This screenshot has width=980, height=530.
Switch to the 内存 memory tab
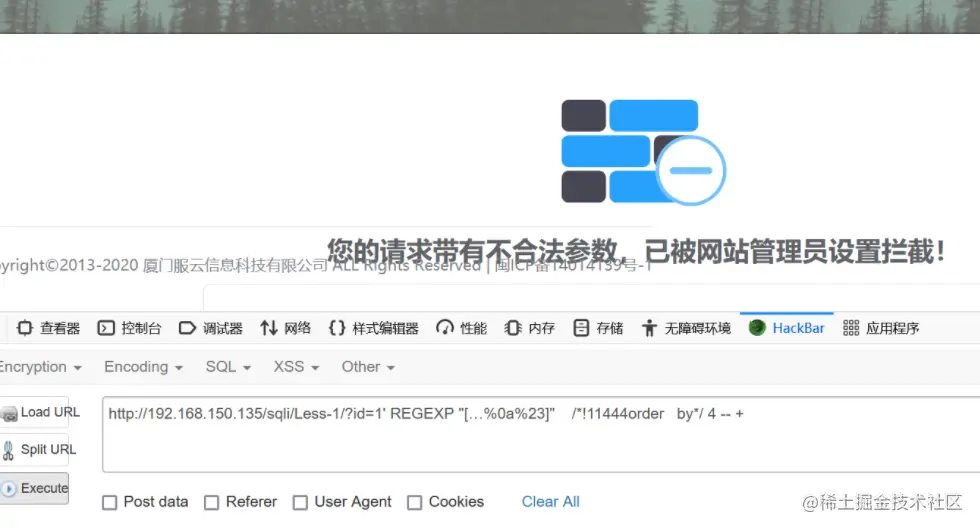(x=529, y=328)
